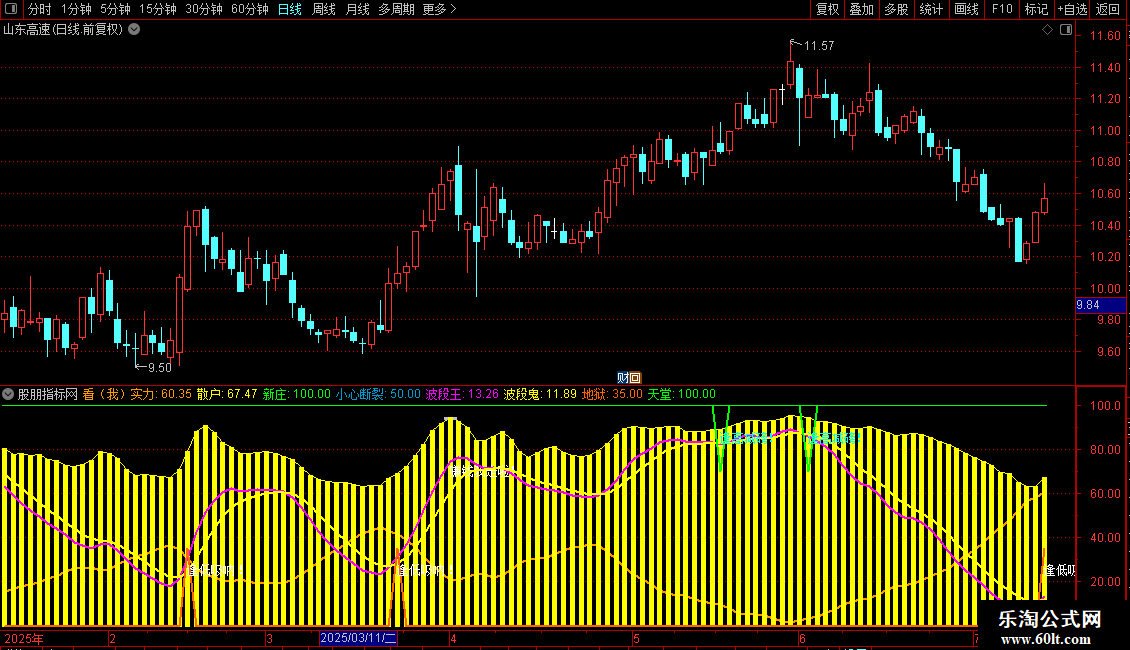
Task: Open indicator dropdown beside 股朋指标网
Action: click(x=8, y=394)
